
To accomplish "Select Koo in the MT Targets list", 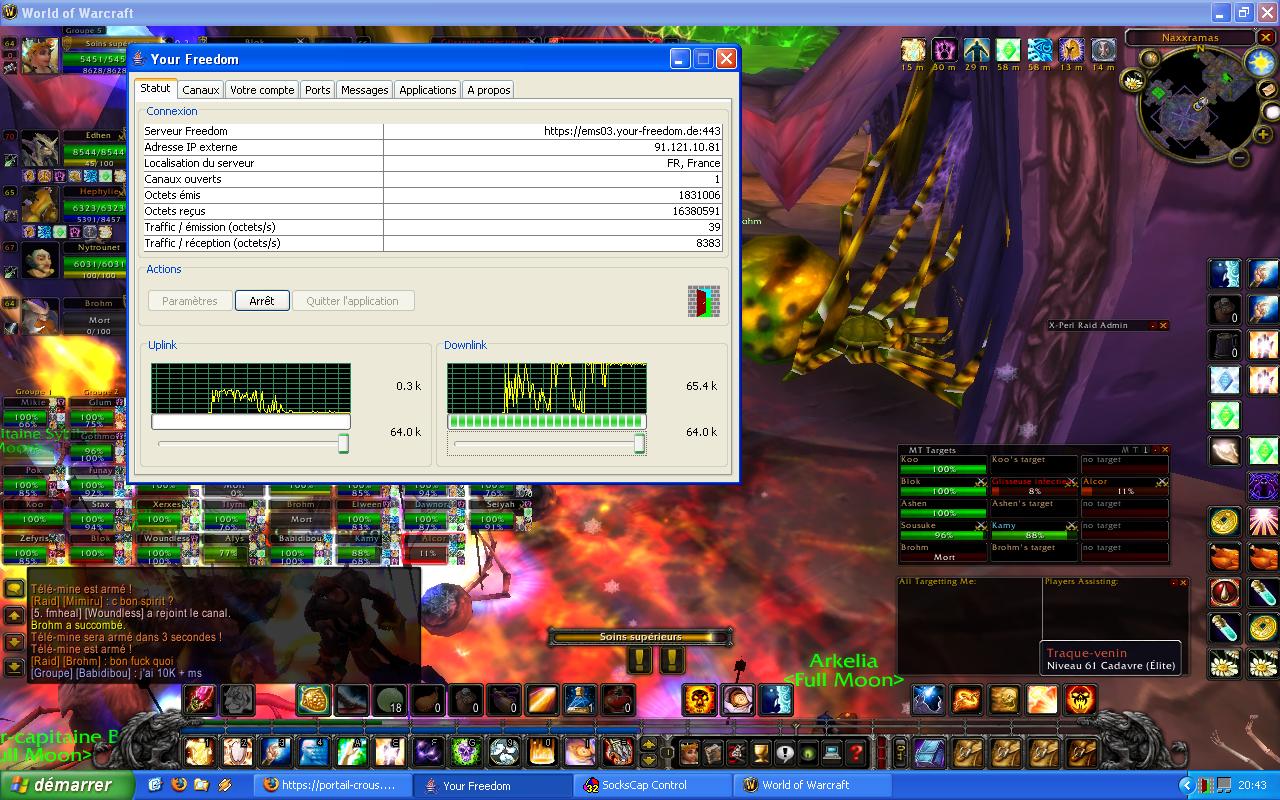I will (x=944, y=465).
